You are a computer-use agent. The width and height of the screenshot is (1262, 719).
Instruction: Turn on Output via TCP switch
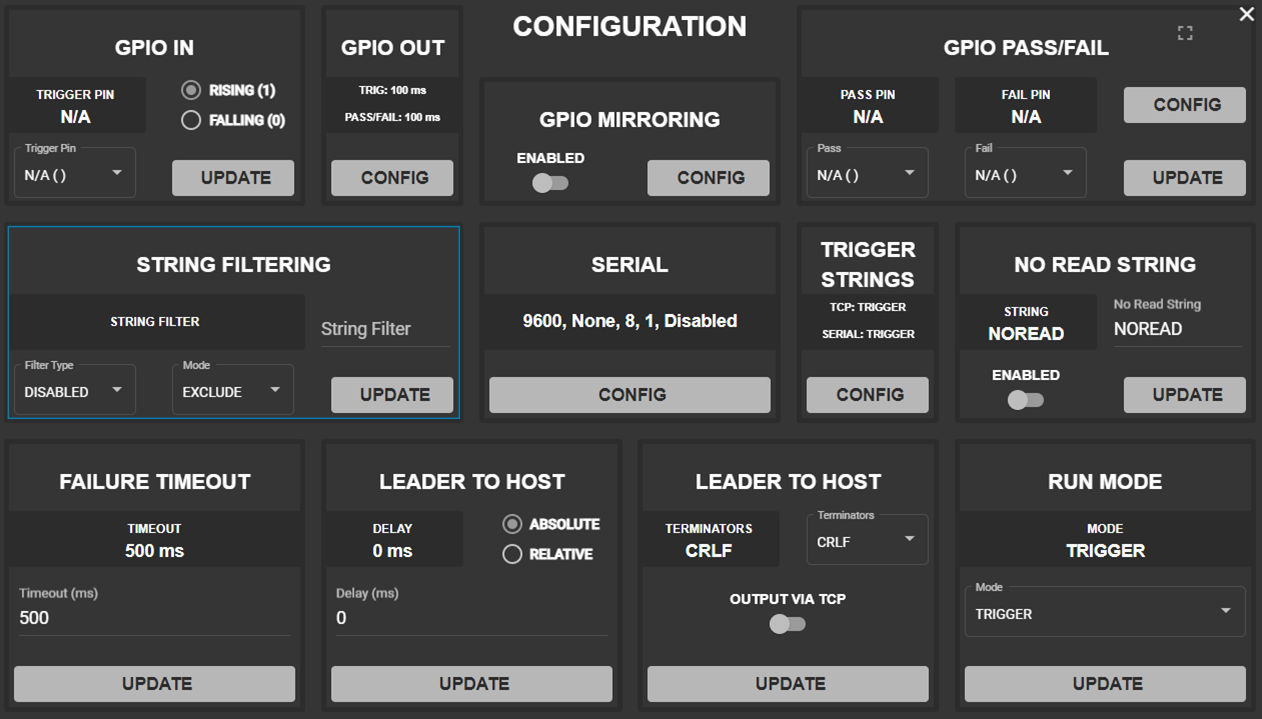[x=787, y=624]
